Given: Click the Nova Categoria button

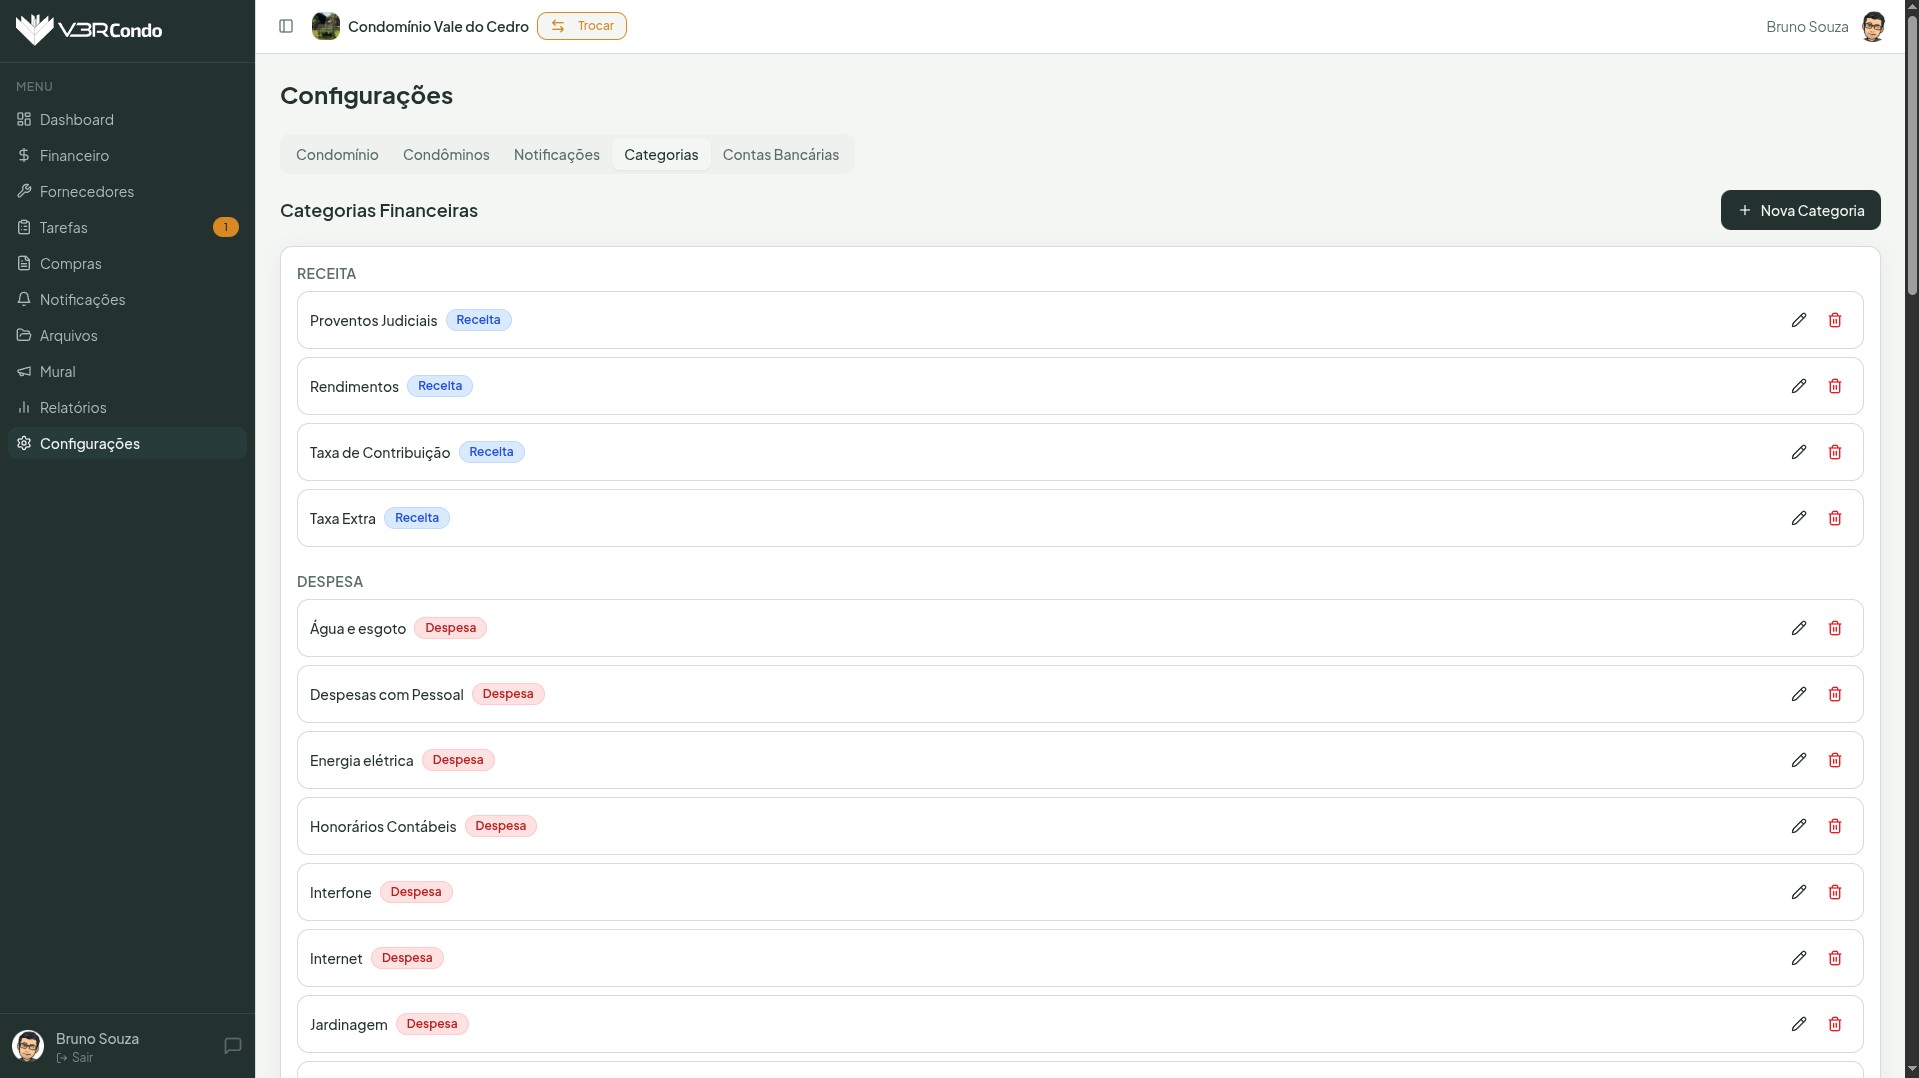Looking at the screenshot, I should tap(1800, 210).
